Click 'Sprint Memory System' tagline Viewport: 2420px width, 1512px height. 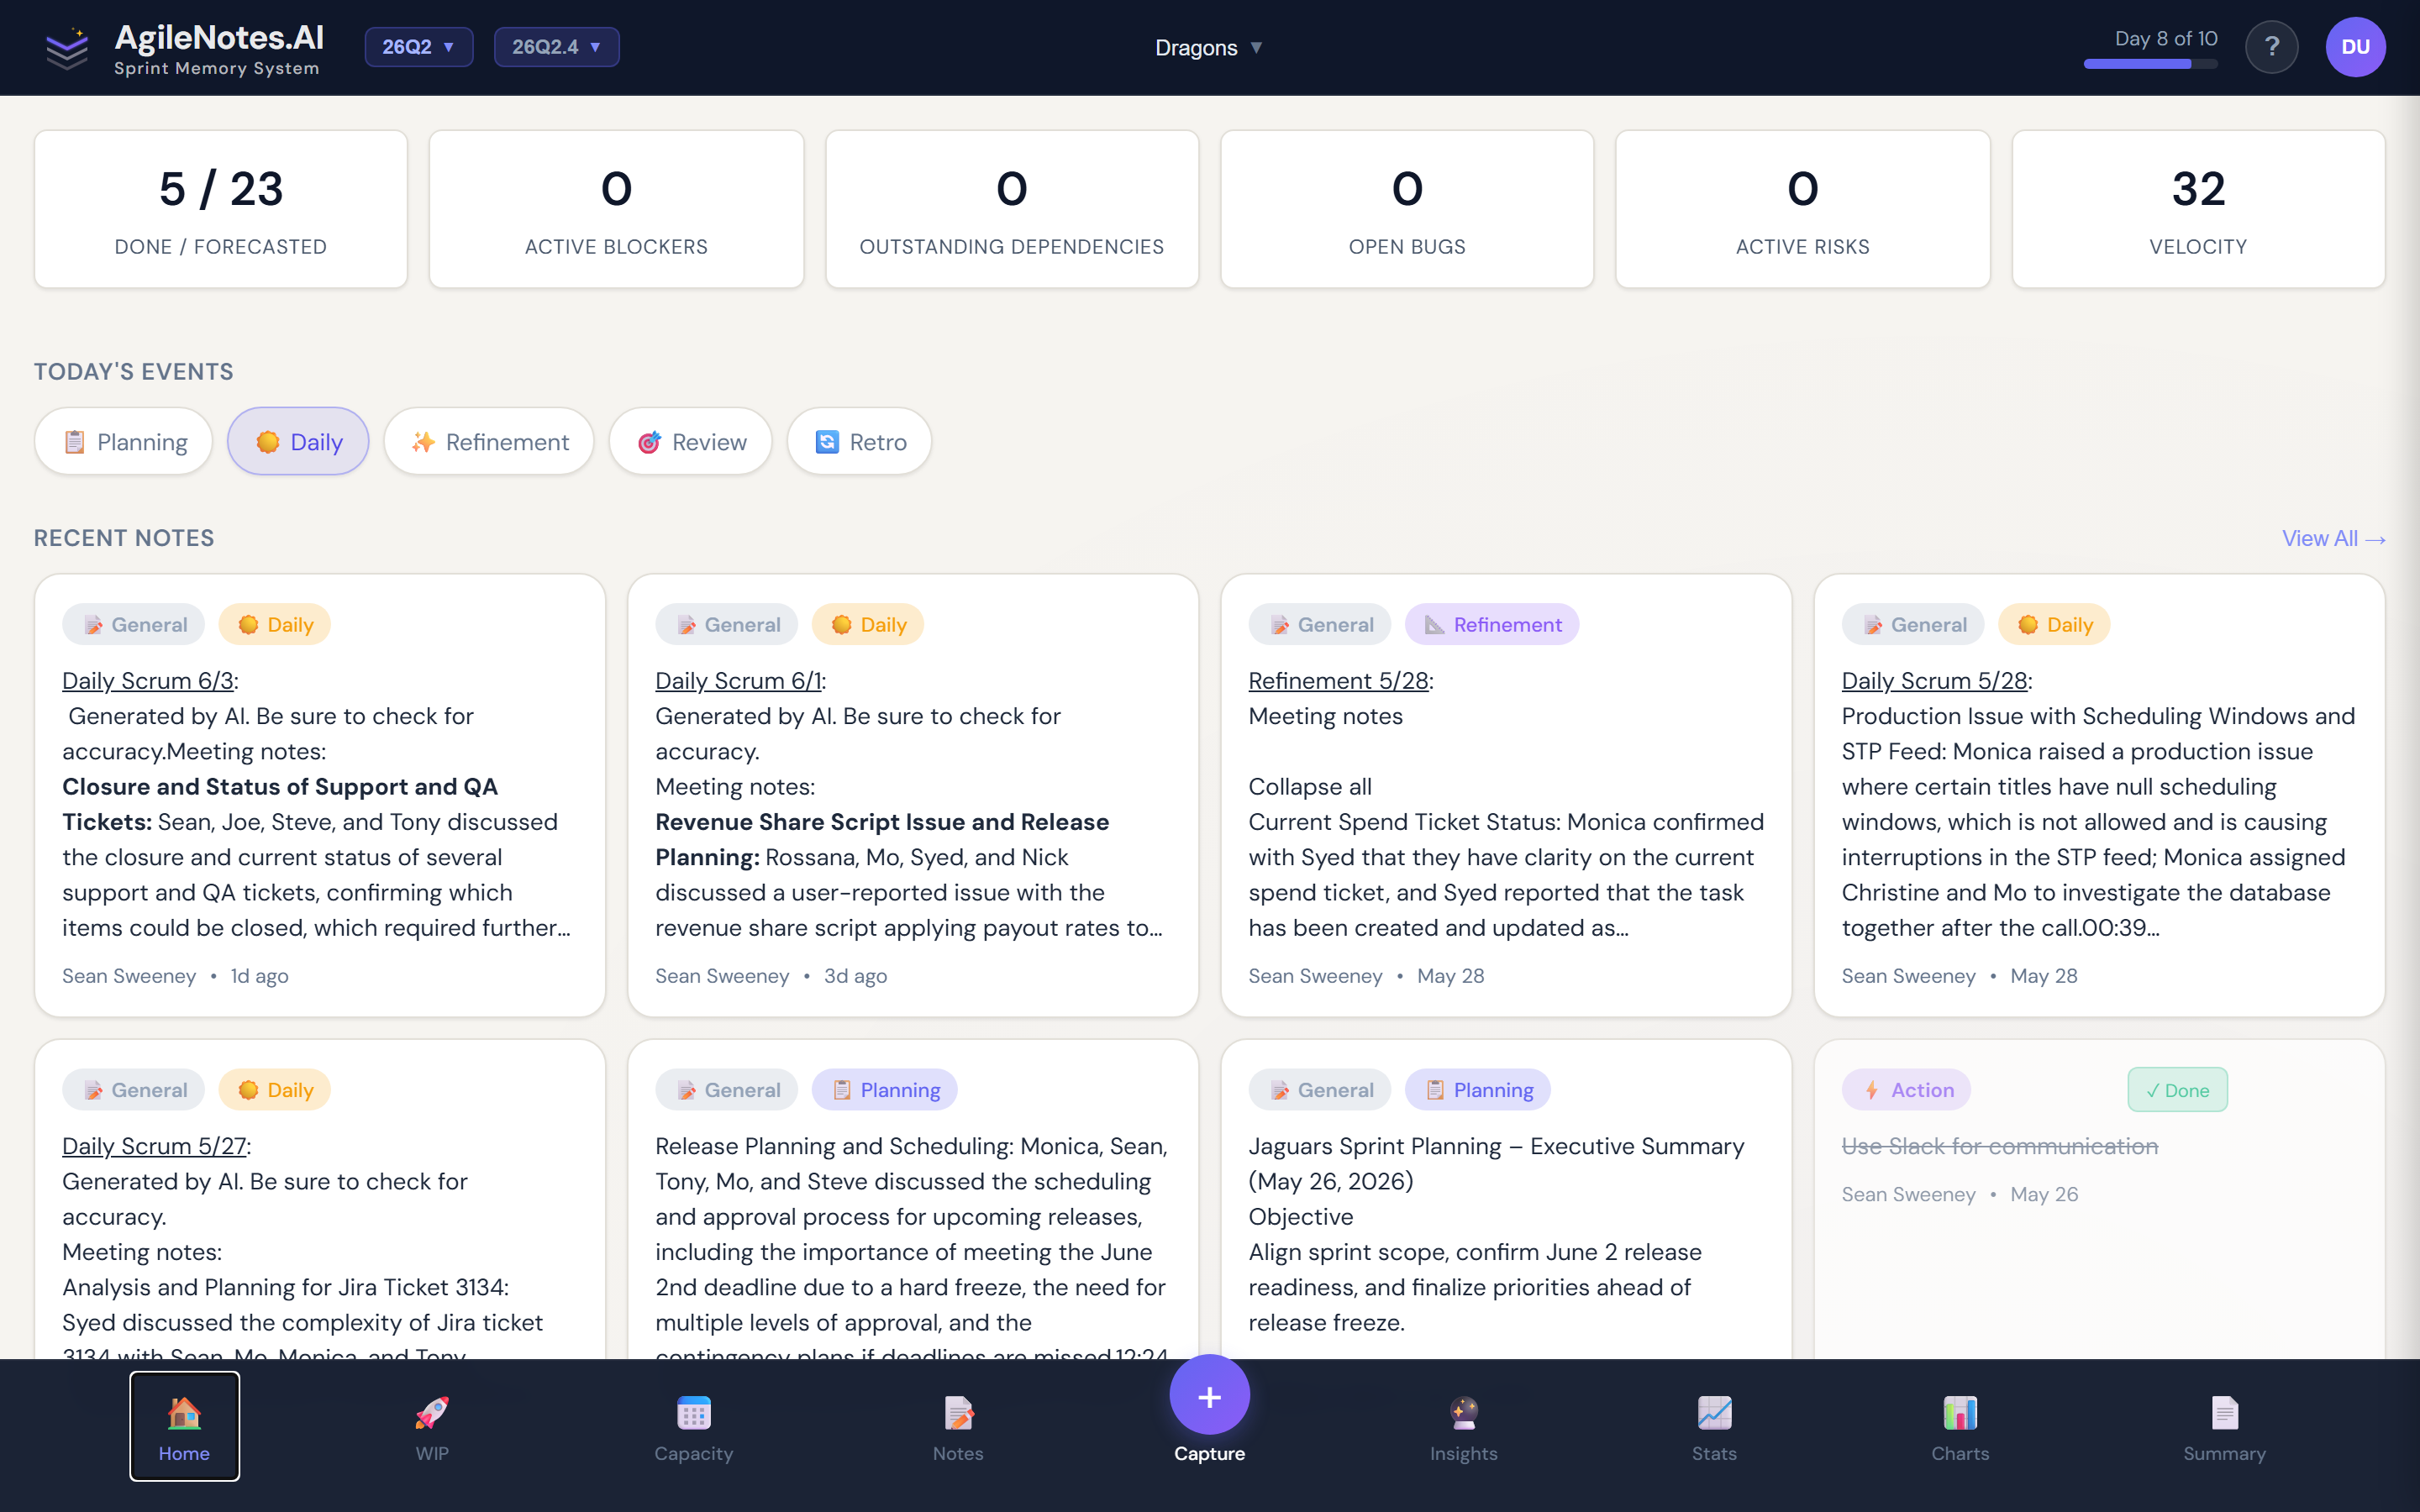[x=216, y=69]
